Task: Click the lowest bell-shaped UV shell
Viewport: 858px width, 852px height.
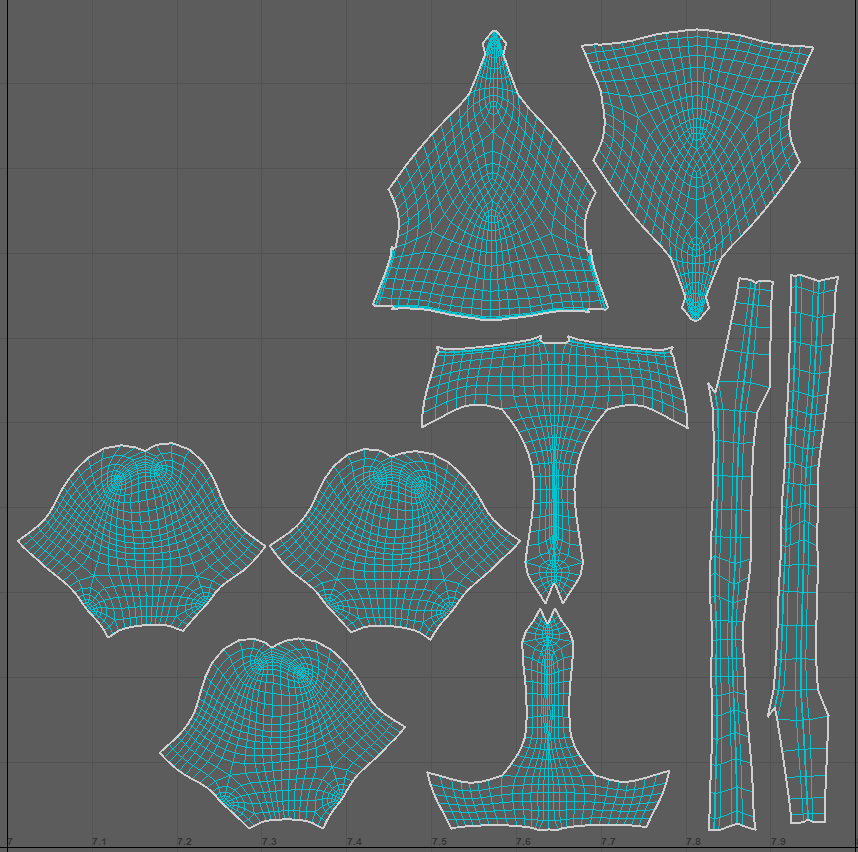Action: pyautogui.click(x=282, y=733)
